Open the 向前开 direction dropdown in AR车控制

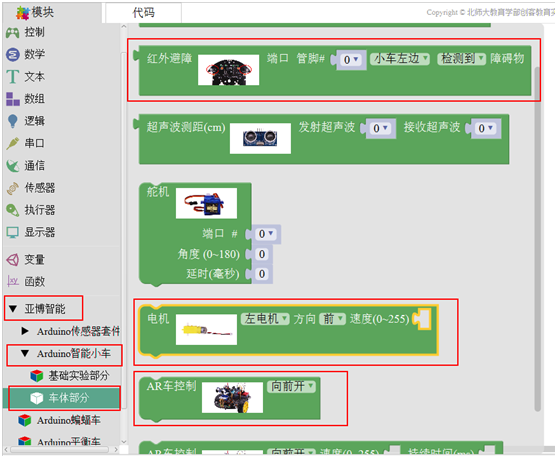tap(291, 386)
